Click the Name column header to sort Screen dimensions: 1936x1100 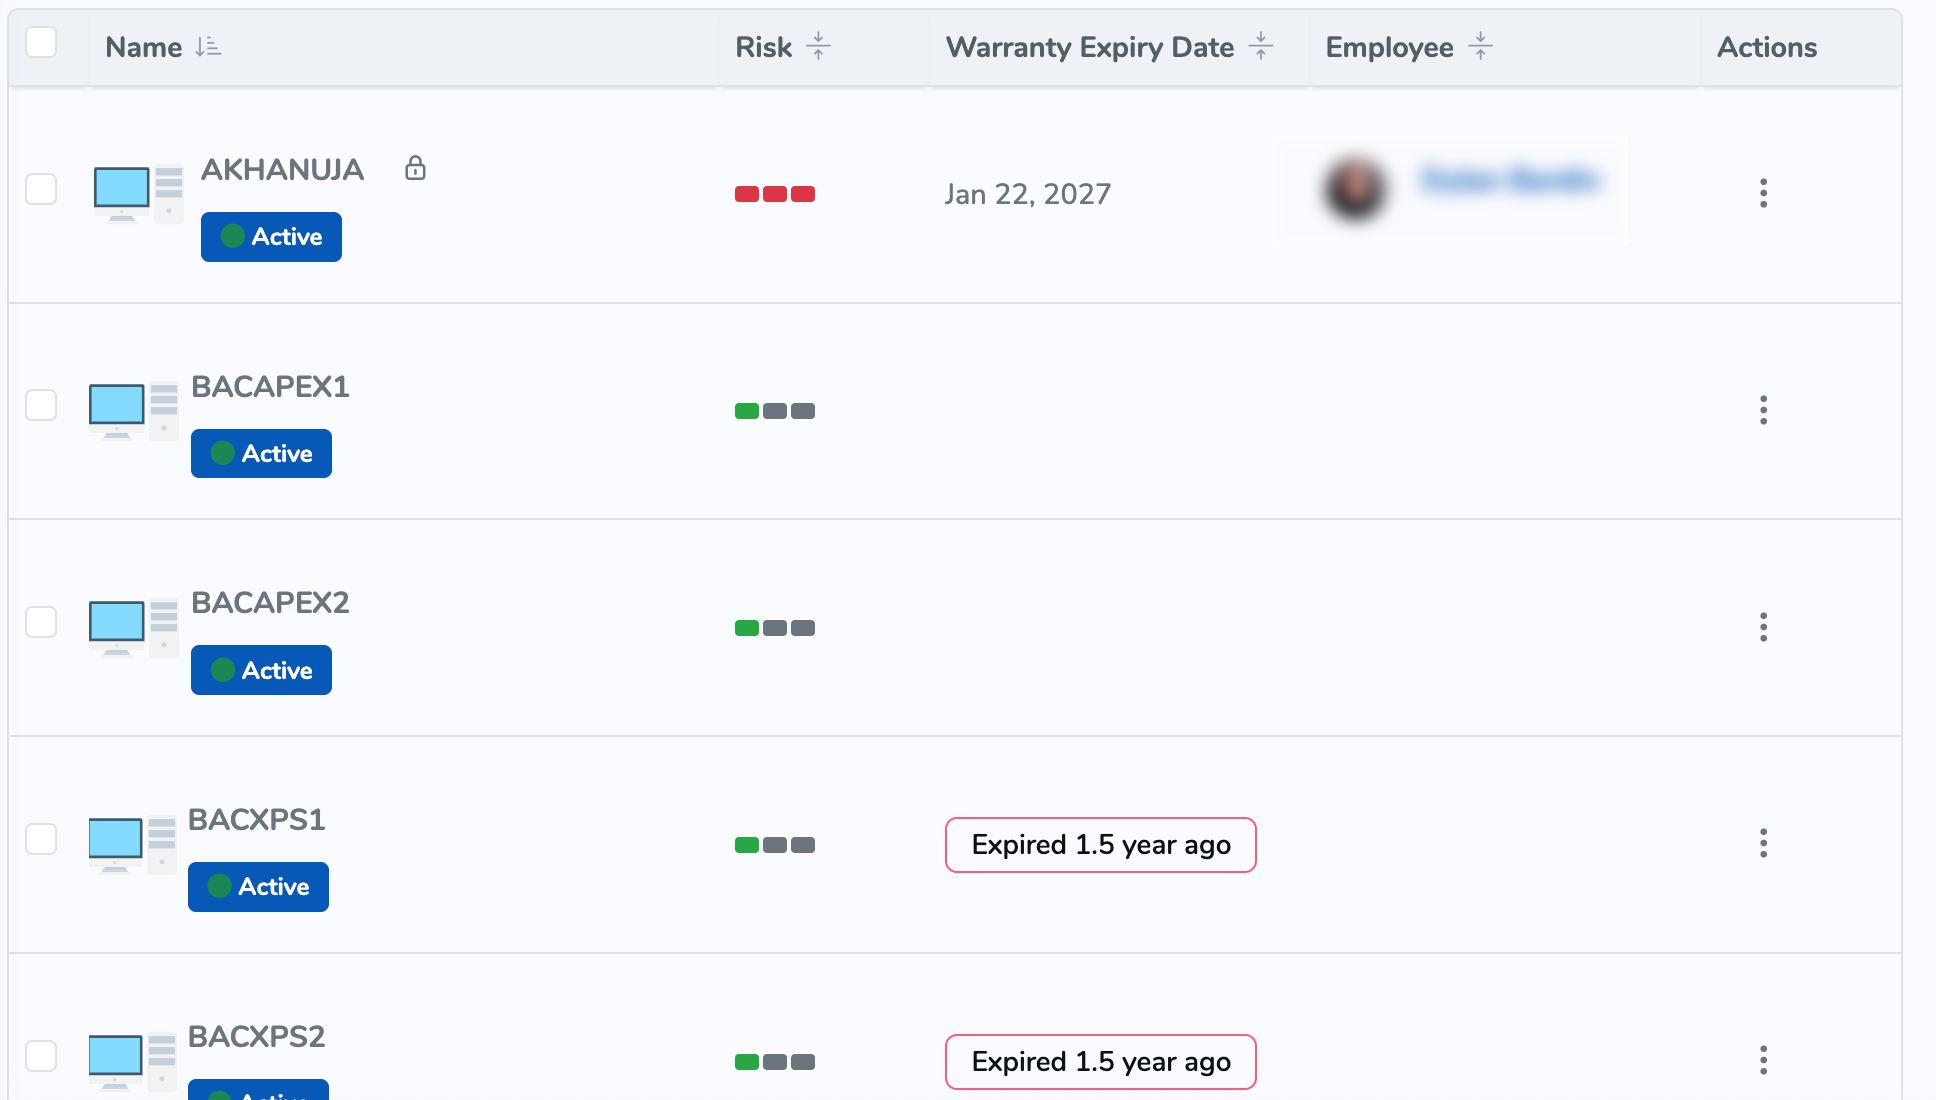(x=143, y=46)
